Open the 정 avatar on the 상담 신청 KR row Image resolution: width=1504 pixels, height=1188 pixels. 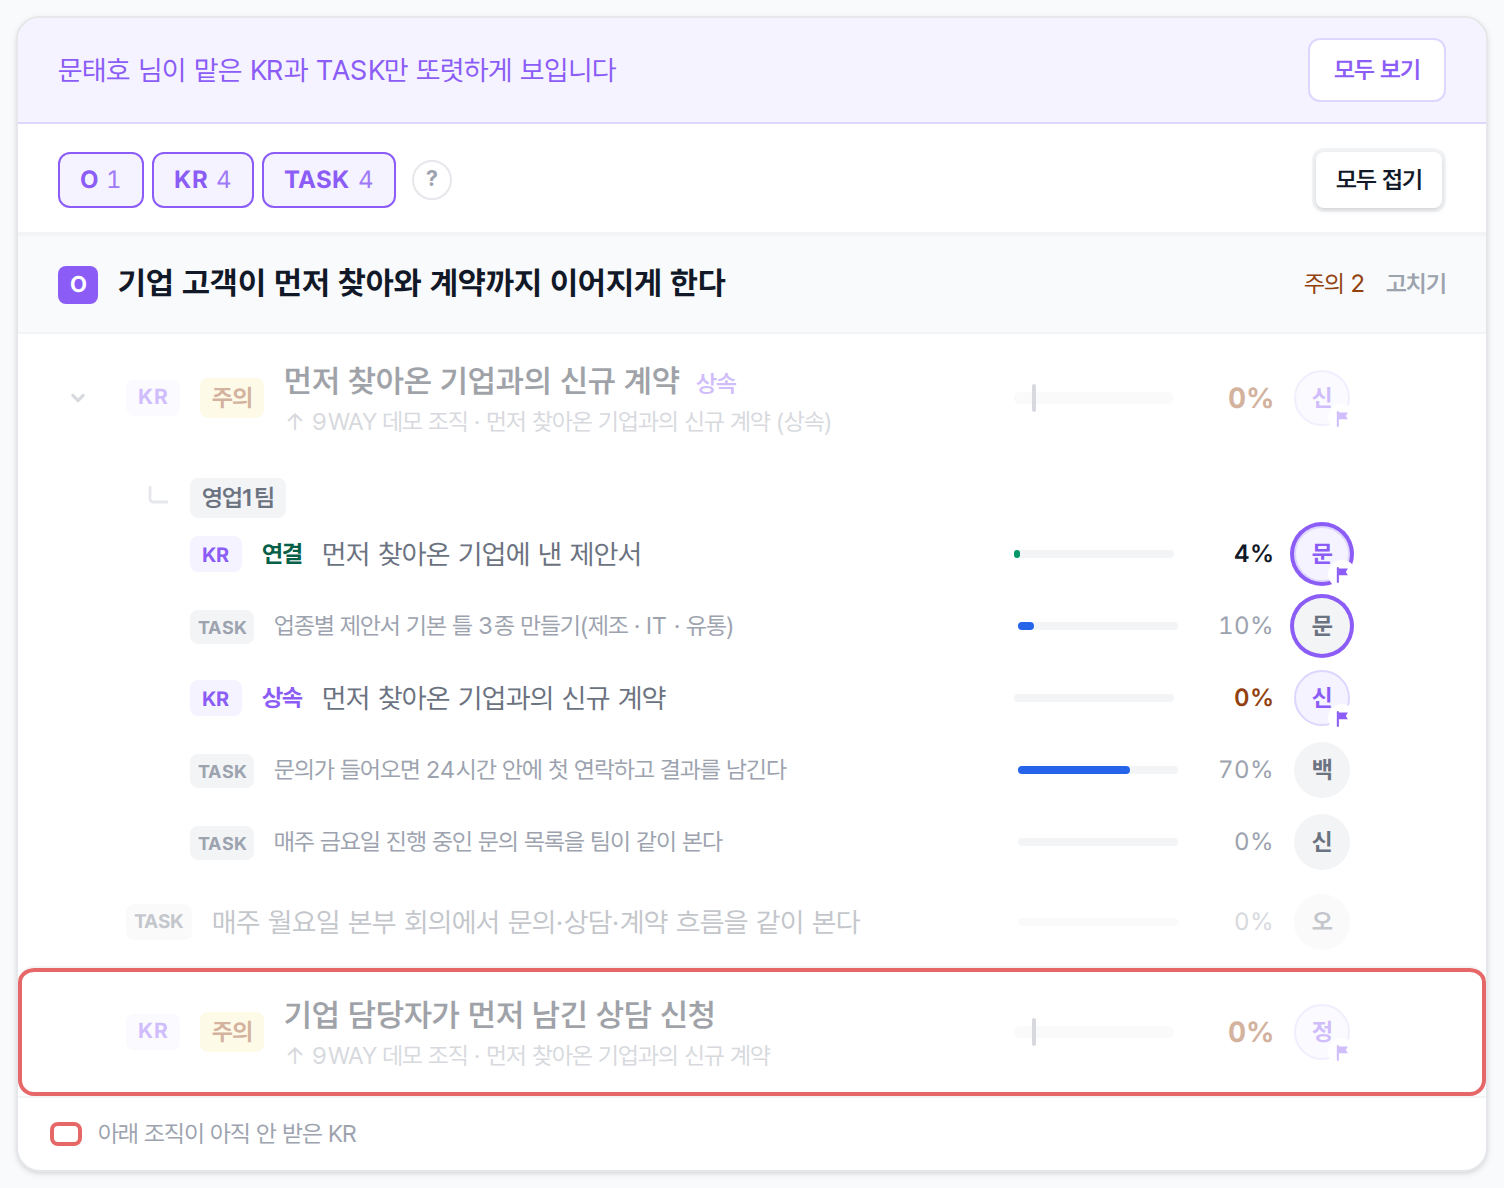click(1322, 1032)
